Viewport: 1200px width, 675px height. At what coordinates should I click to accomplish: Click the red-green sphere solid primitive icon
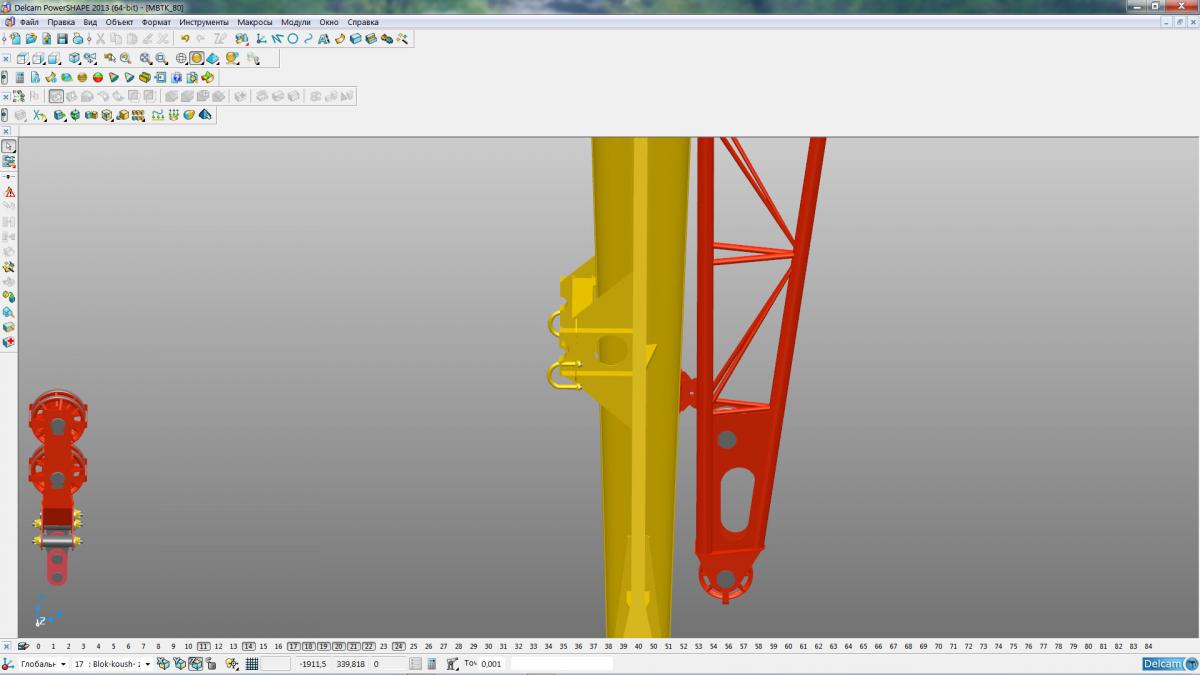click(x=98, y=77)
